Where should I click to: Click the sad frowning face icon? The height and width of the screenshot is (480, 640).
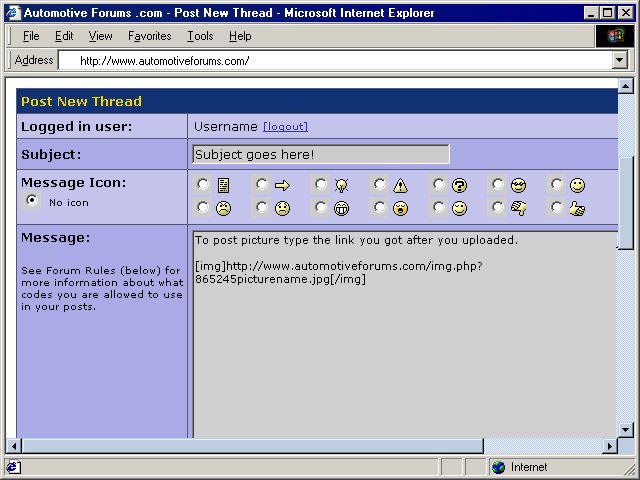(282, 209)
